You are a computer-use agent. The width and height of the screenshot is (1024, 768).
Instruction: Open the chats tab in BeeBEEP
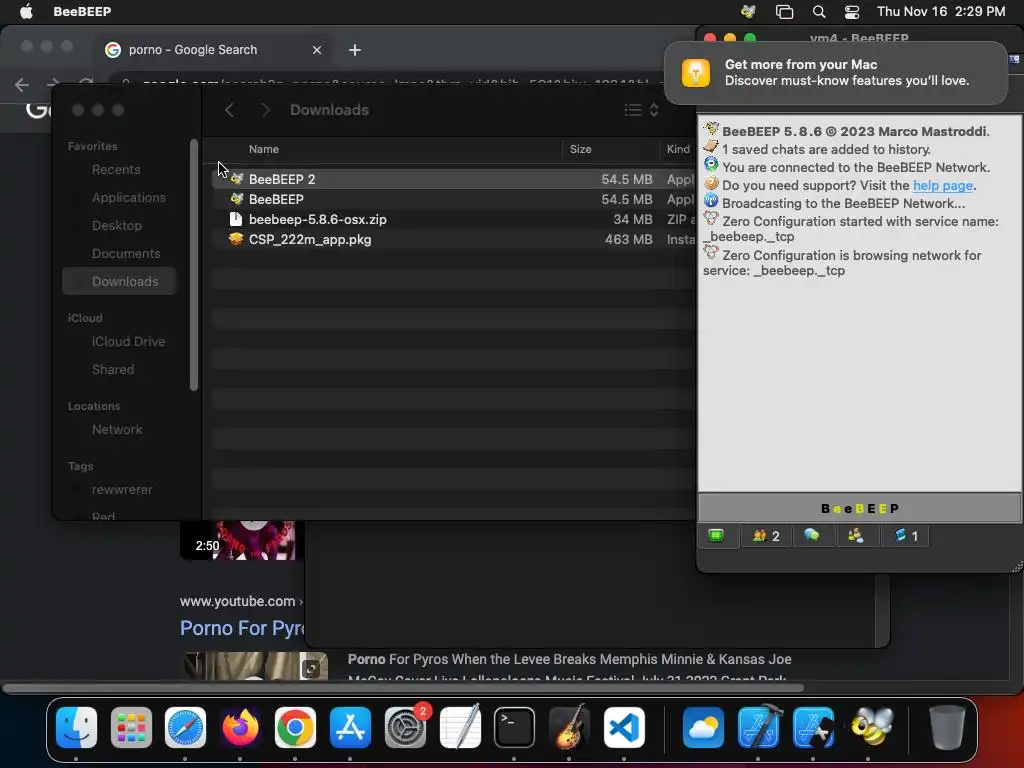[812, 536]
